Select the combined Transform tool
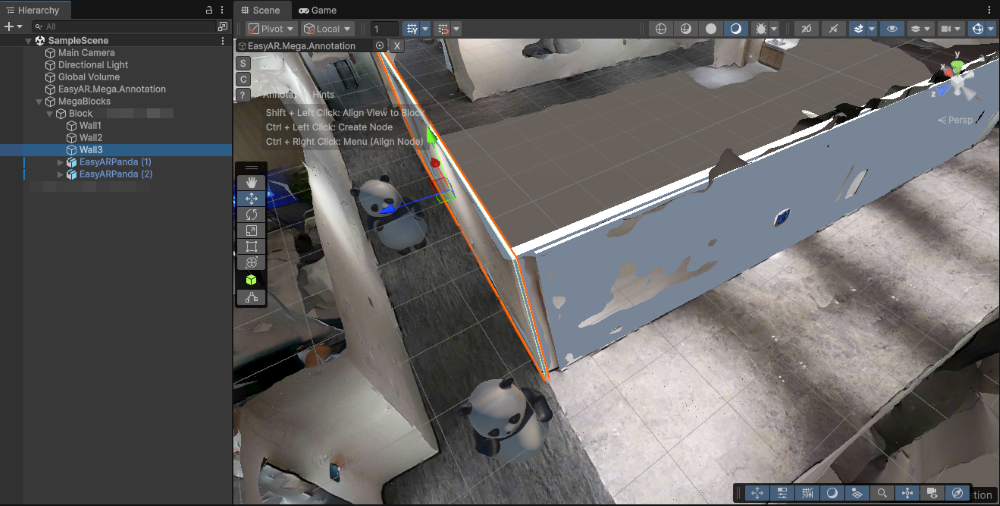 [251, 262]
